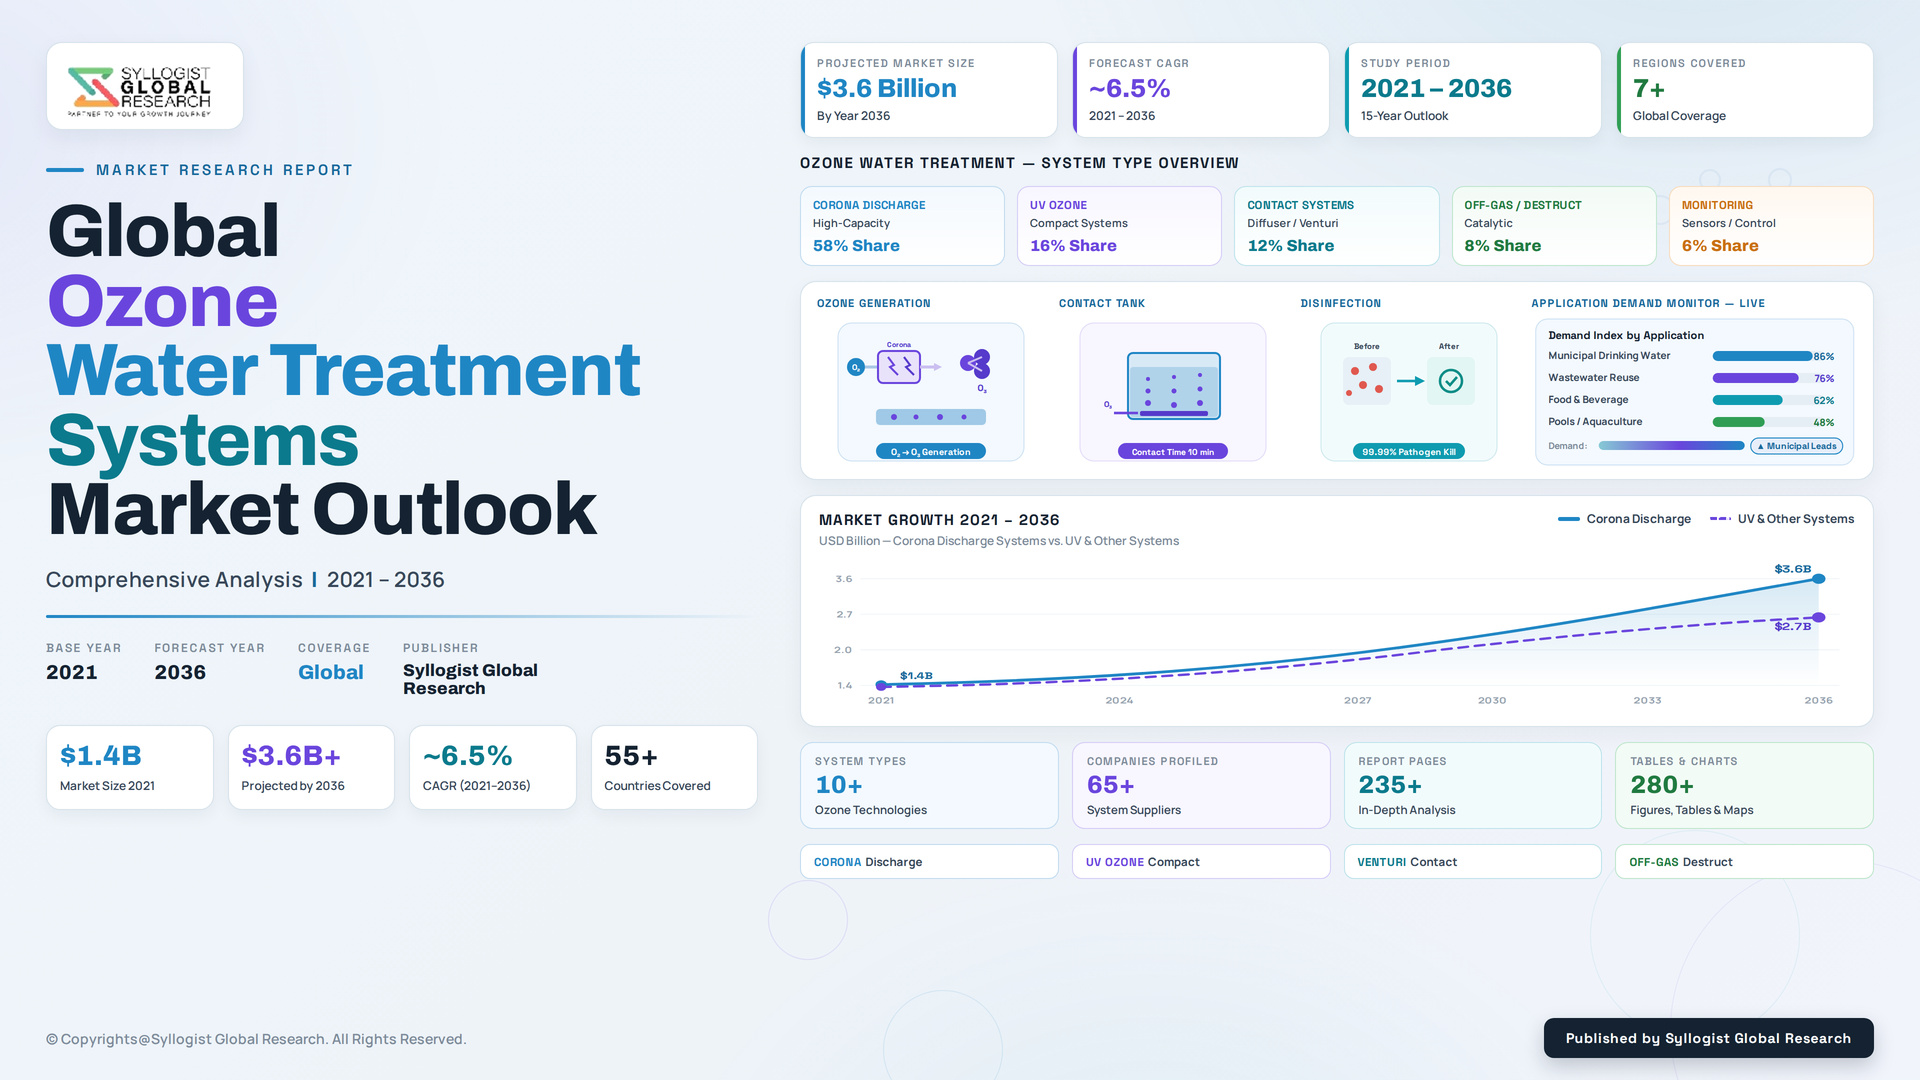Screen dimensions: 1920x1080
Task: Click the 99.99% Pathogen Kill label
Action: 1408,452
